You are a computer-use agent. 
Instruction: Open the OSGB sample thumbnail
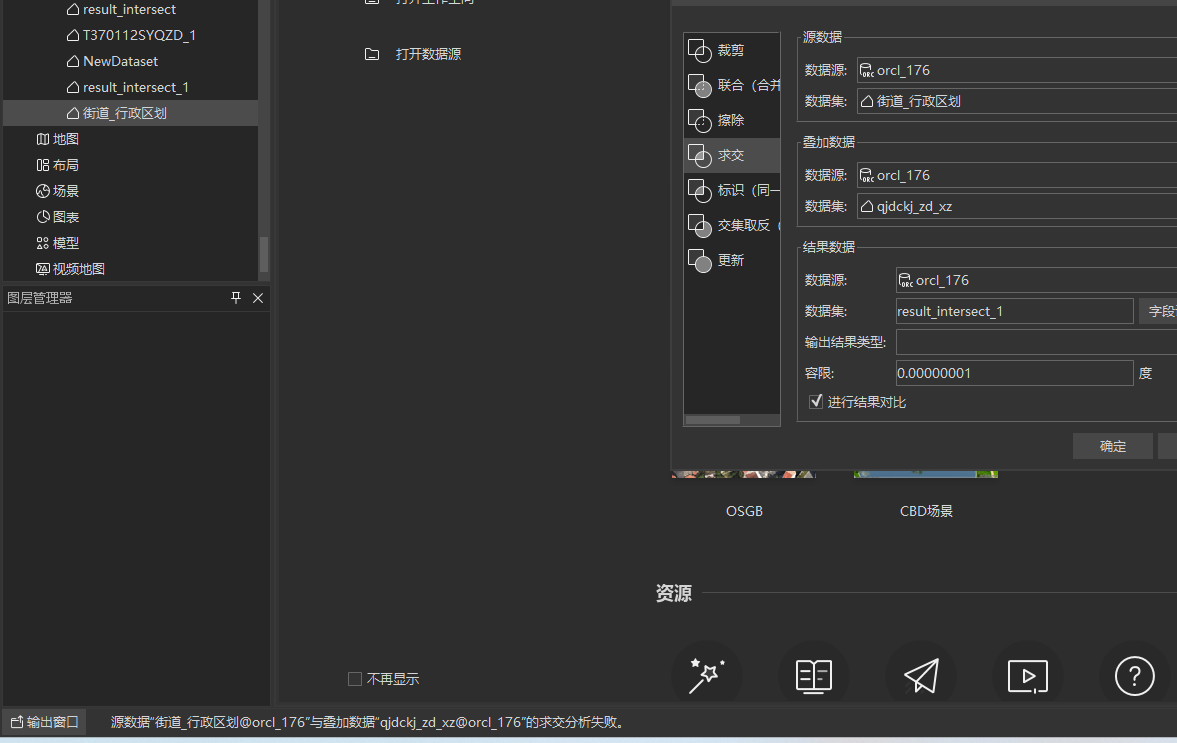tap(744, 474)
